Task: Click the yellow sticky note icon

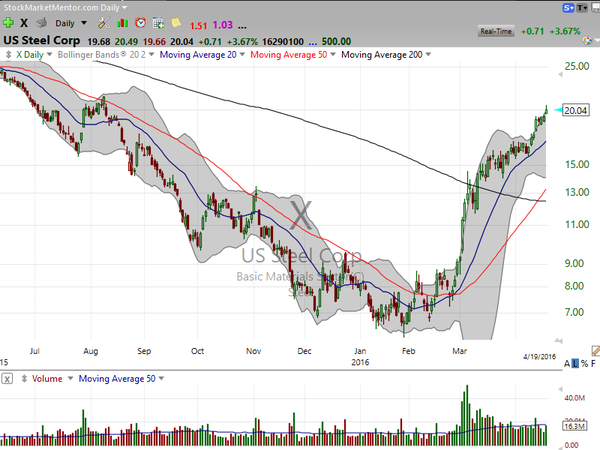Action: [x=176, y=23]
